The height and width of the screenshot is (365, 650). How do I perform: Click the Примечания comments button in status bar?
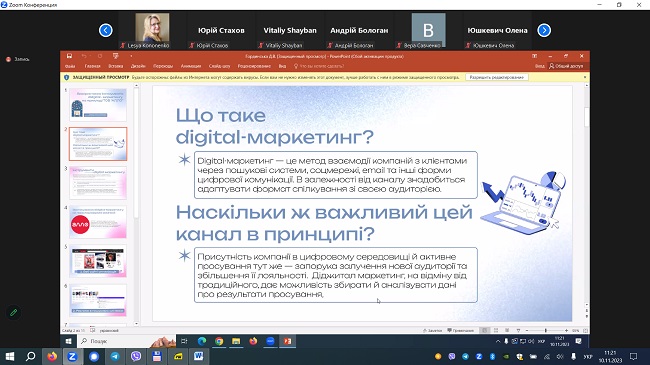click(x=460, y=331)
